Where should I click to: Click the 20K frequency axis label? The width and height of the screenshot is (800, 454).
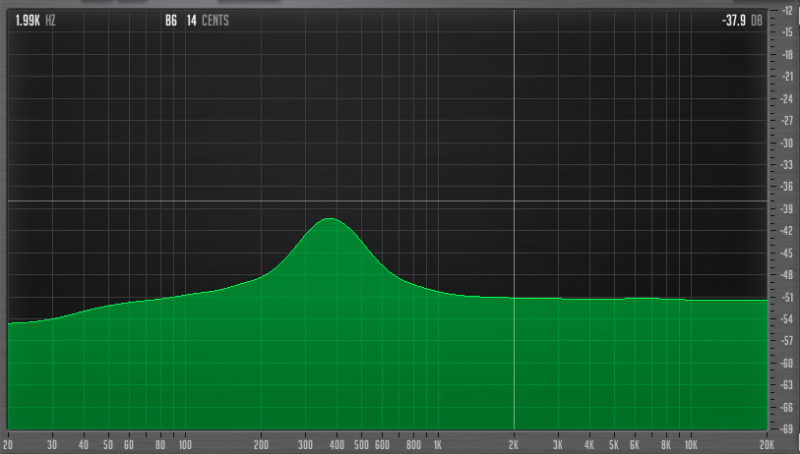point(766,443)
